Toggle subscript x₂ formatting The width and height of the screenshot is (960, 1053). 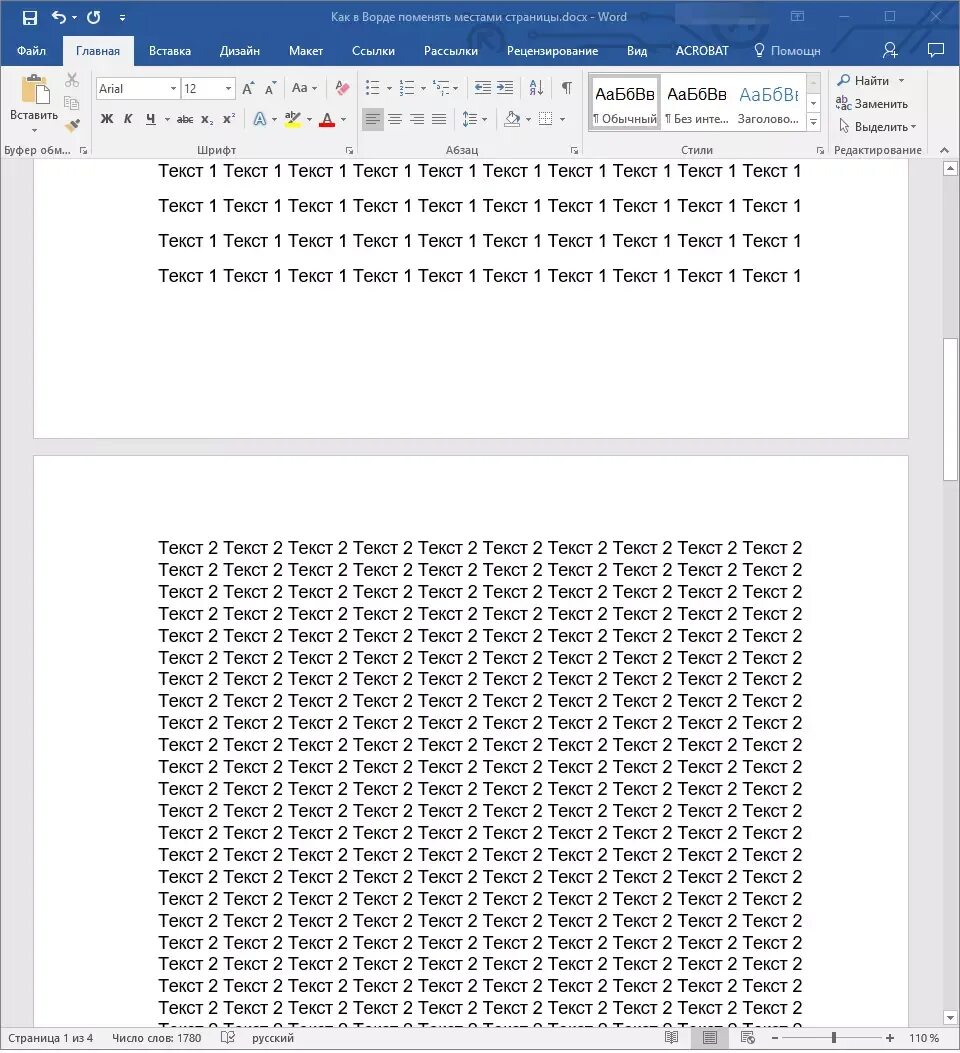click(x=207, y=120)
